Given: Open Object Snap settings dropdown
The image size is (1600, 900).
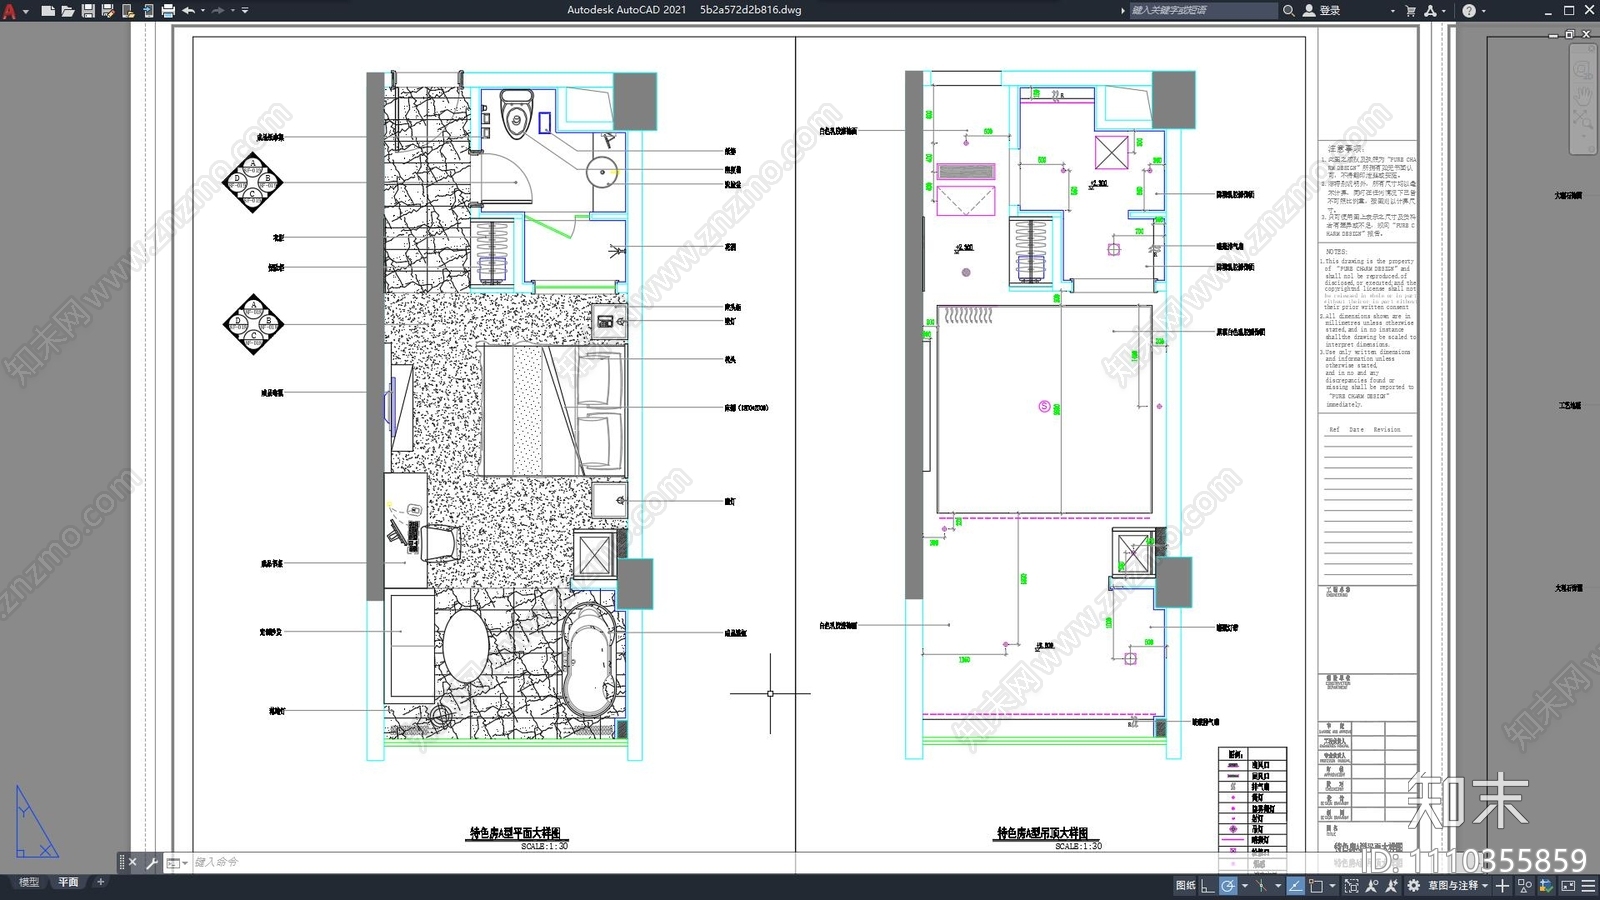Looking at the screenshot, I should coord(1332,885).
